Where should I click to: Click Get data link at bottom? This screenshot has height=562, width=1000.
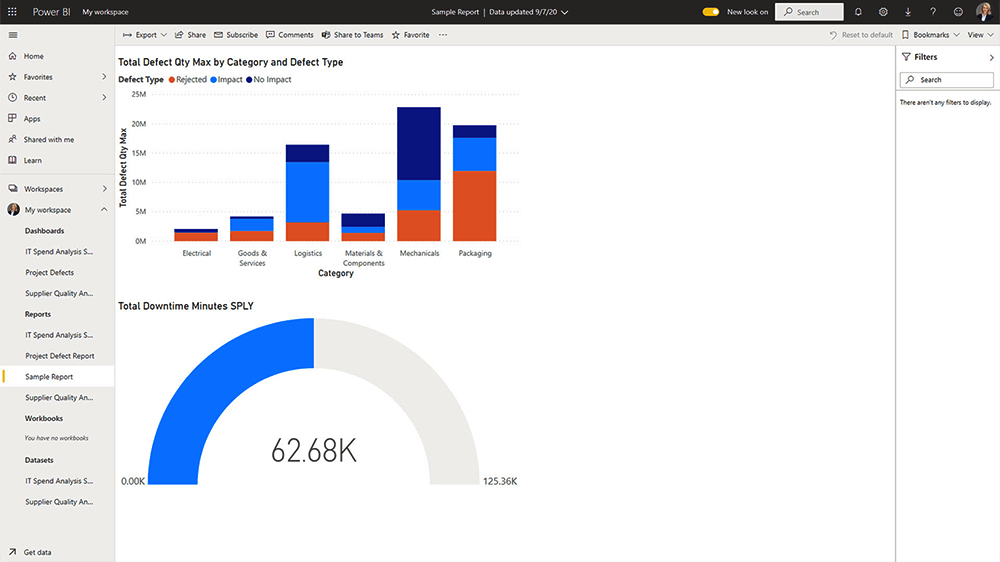click(37, 552)
